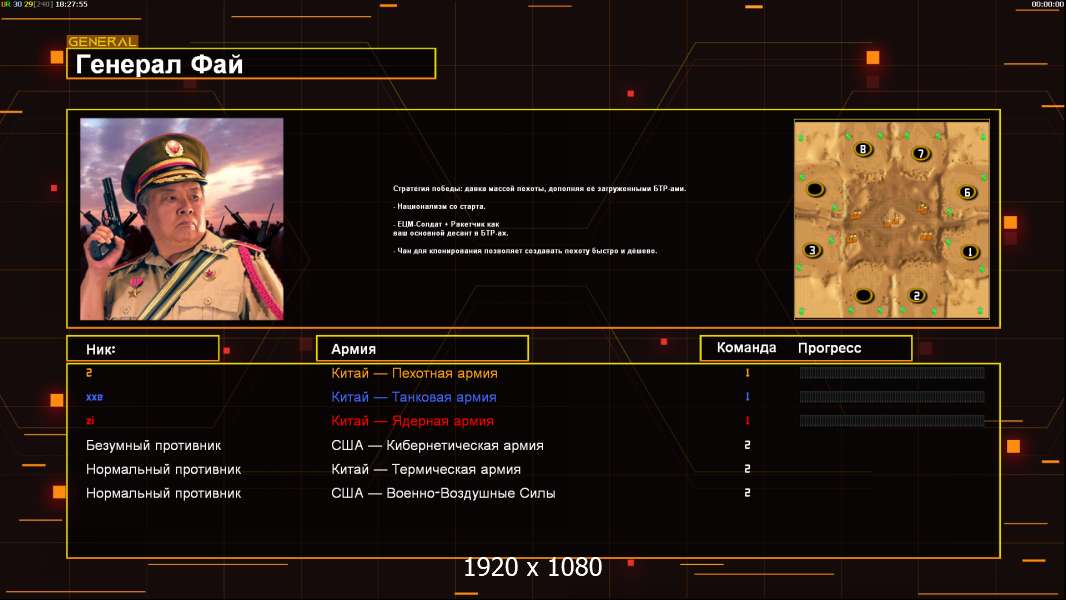
Task: Choose start position marker 2 on minimap
Action: [916, 296]
